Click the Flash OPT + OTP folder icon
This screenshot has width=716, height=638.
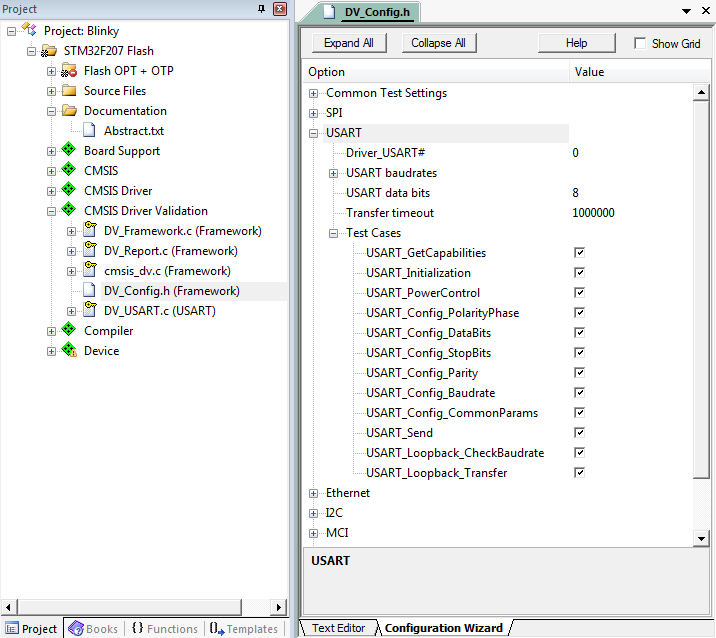(69, 71)
